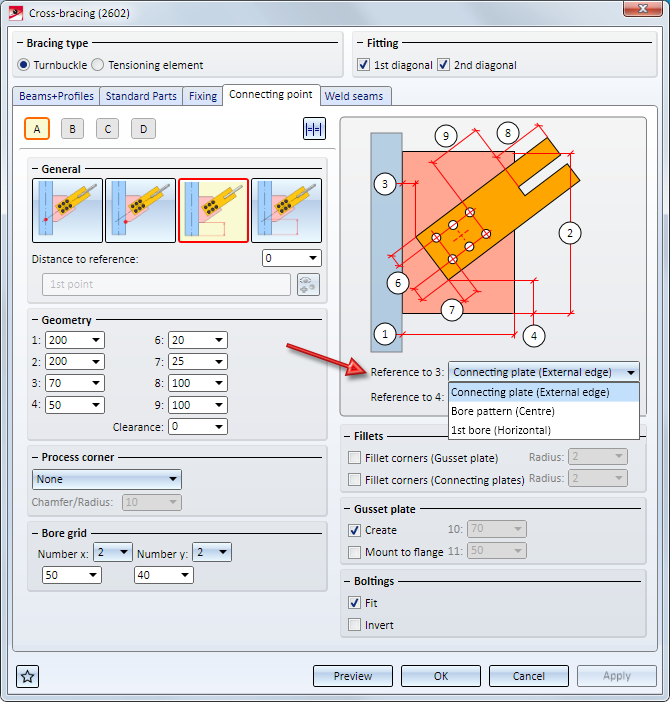This screenshot has height=702, width=670.
Task: Select connecting point D button
Action: pyautogui.click(x=143, y=129)
